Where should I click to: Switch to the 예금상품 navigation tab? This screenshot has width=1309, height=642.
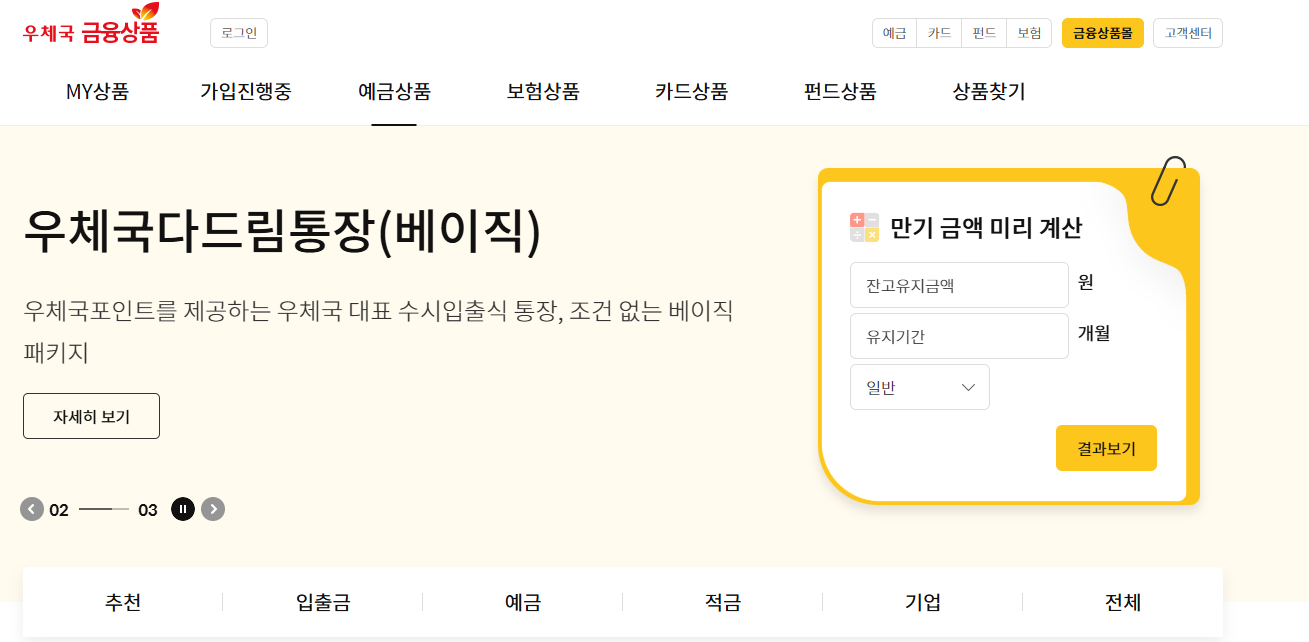[395, 91]
